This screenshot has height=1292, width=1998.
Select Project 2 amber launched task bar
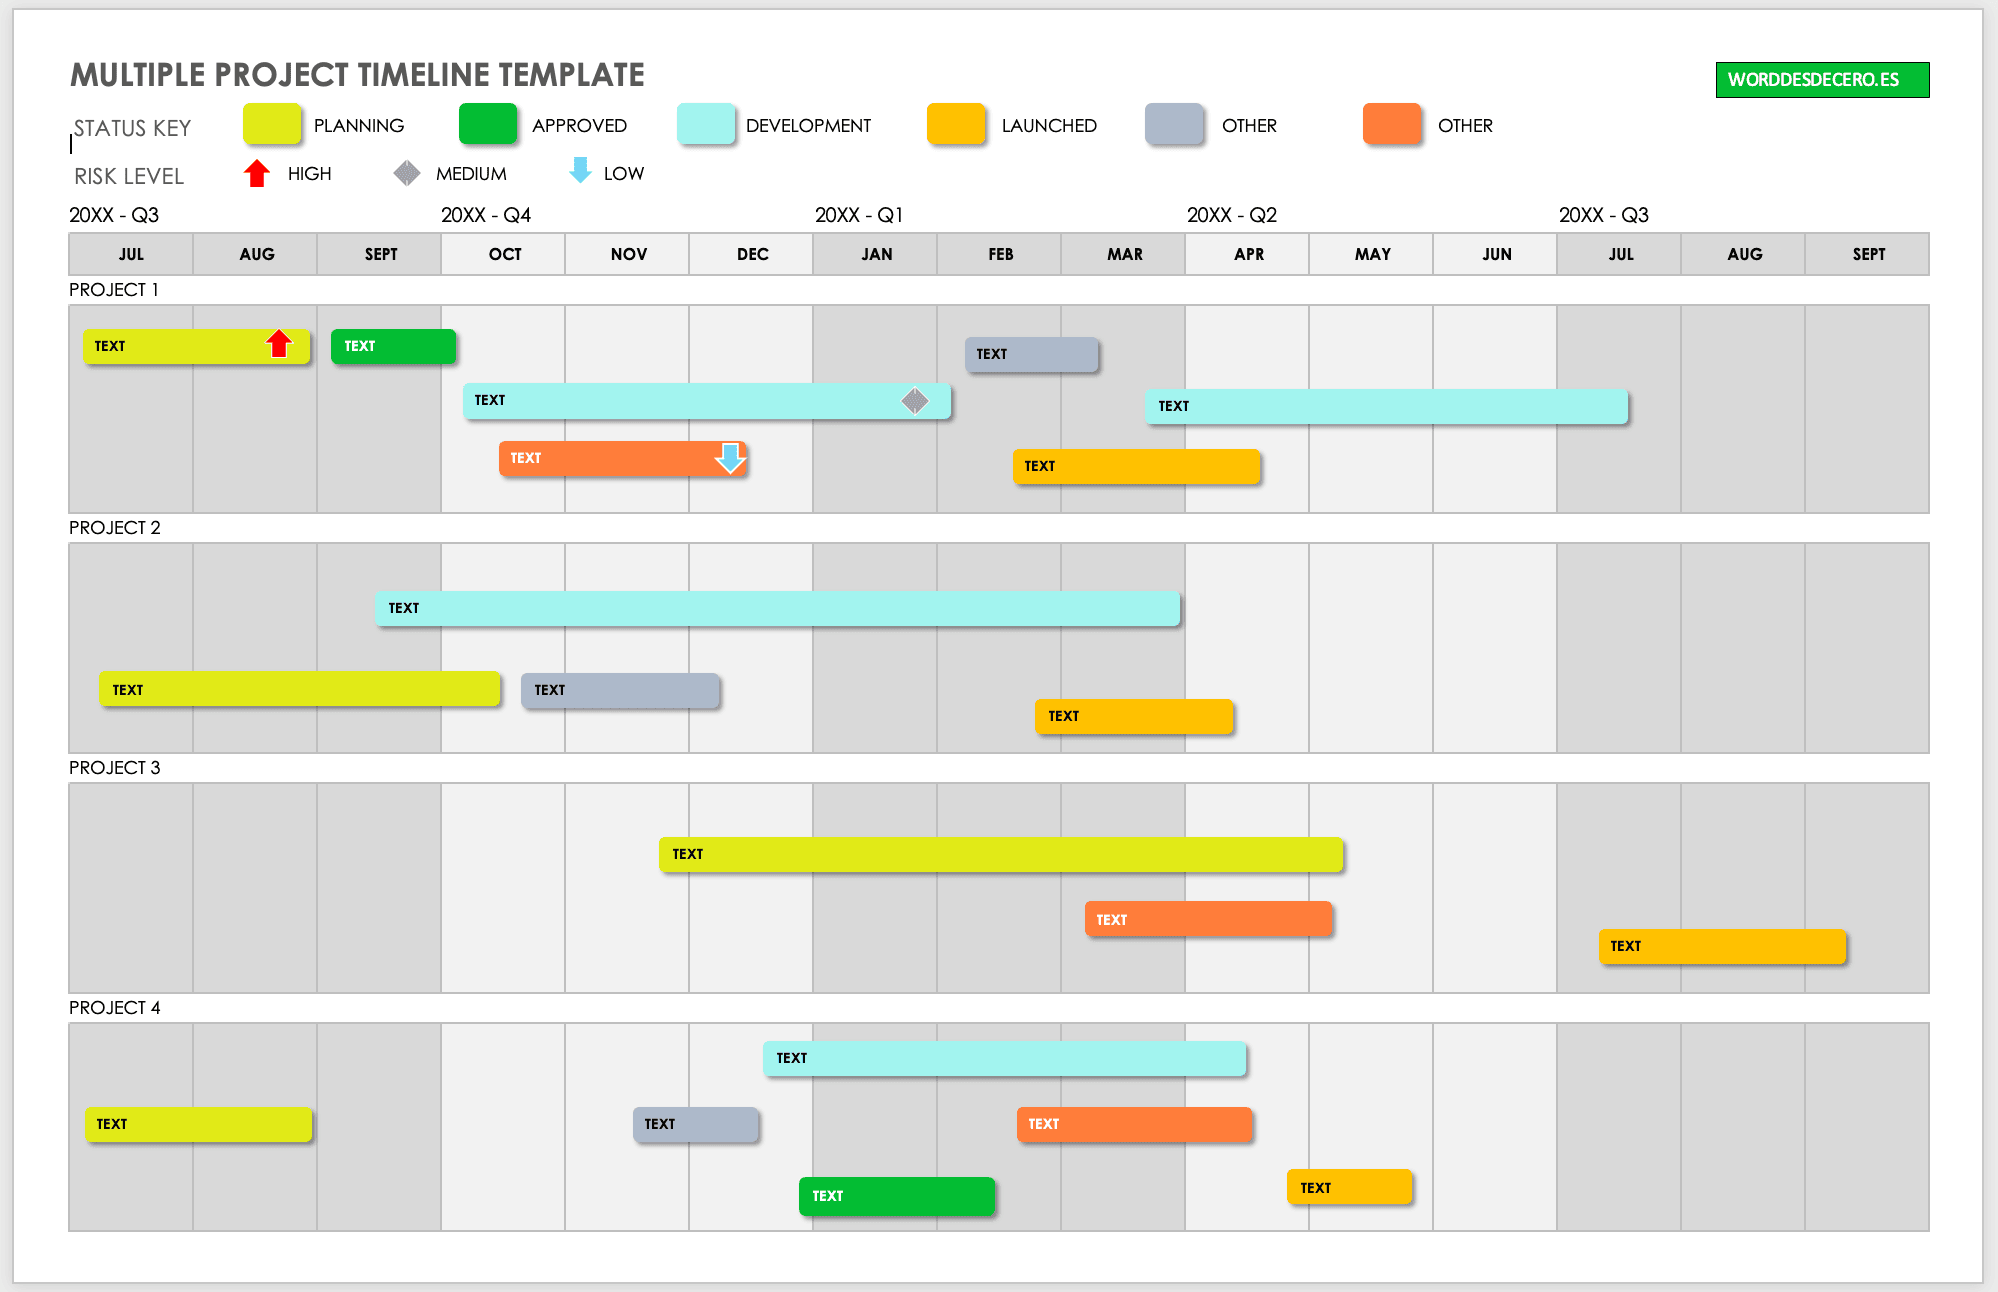point(1134,716)
